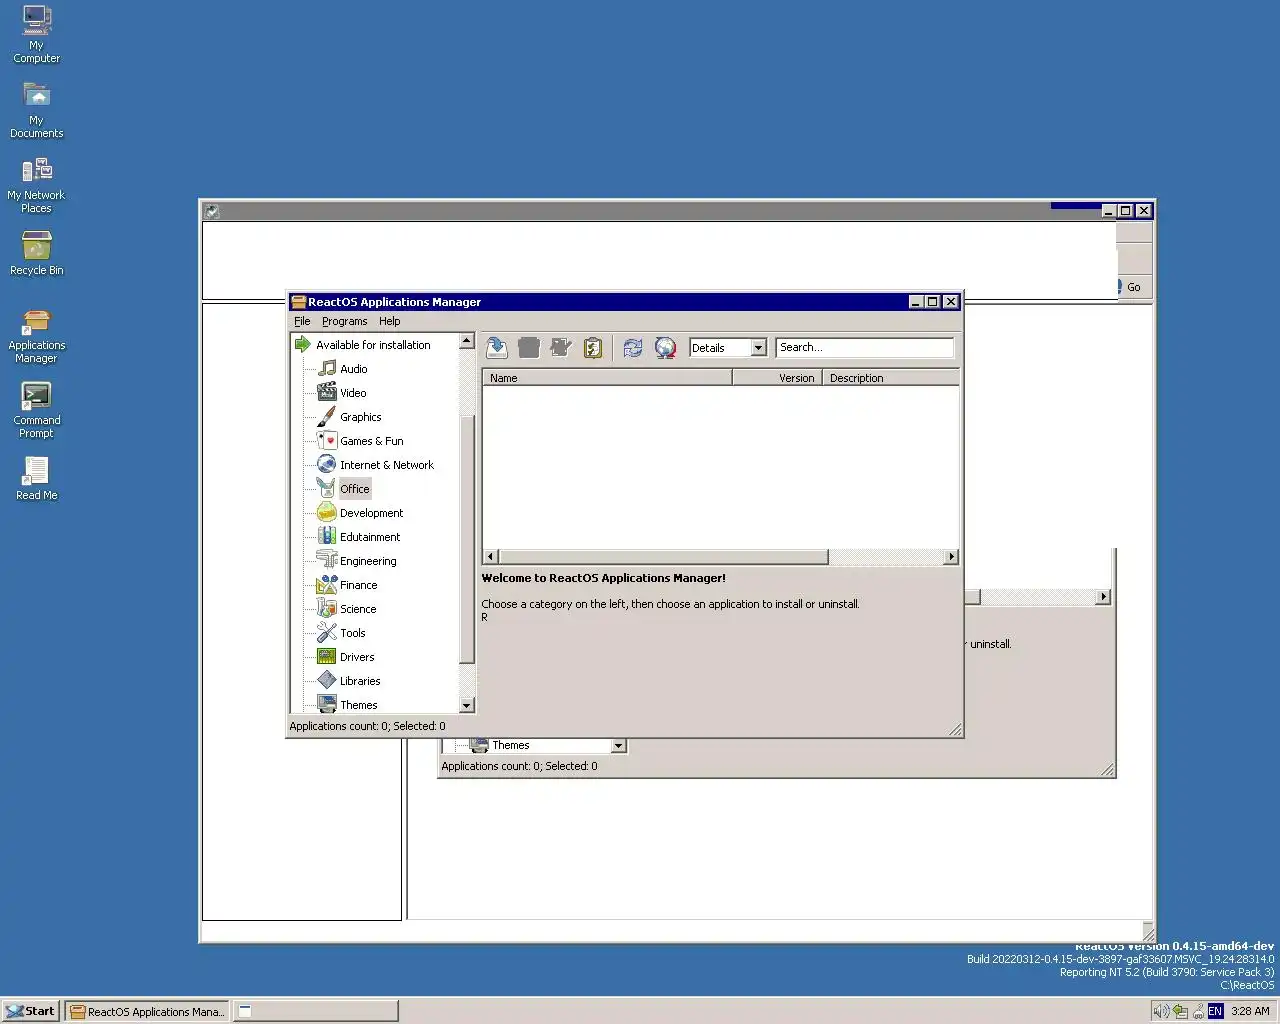1280x1024 pixels.
Task: Sort by the Version column header
Action: [x=777, y=378]
